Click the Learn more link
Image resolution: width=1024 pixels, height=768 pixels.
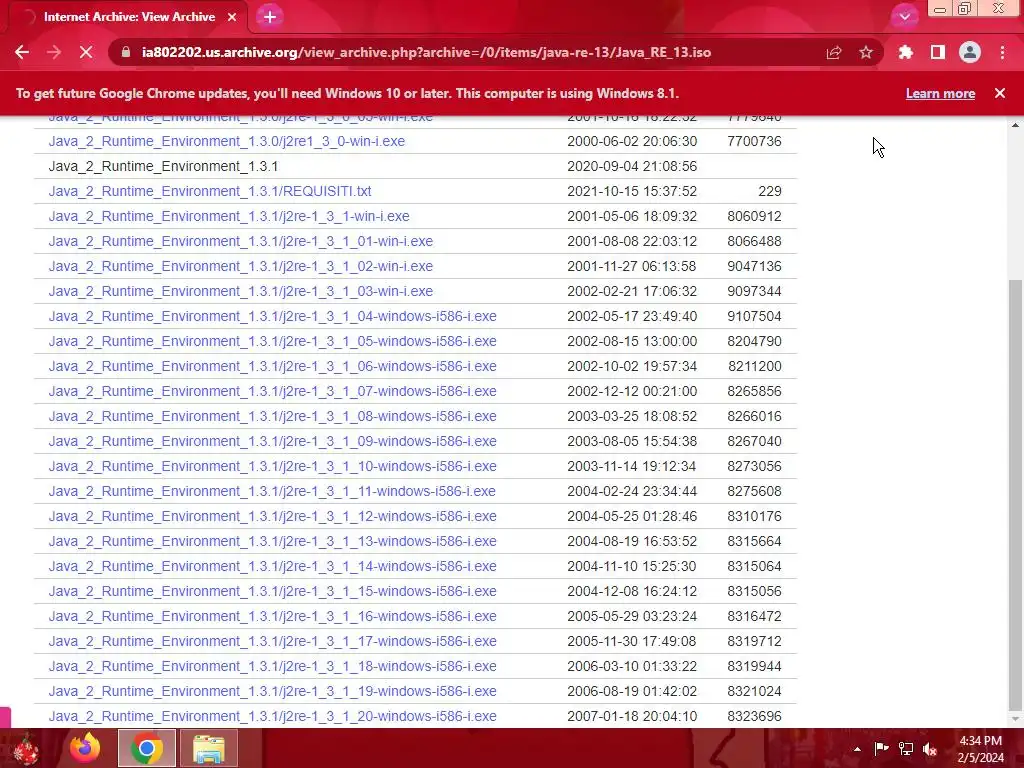940,93
